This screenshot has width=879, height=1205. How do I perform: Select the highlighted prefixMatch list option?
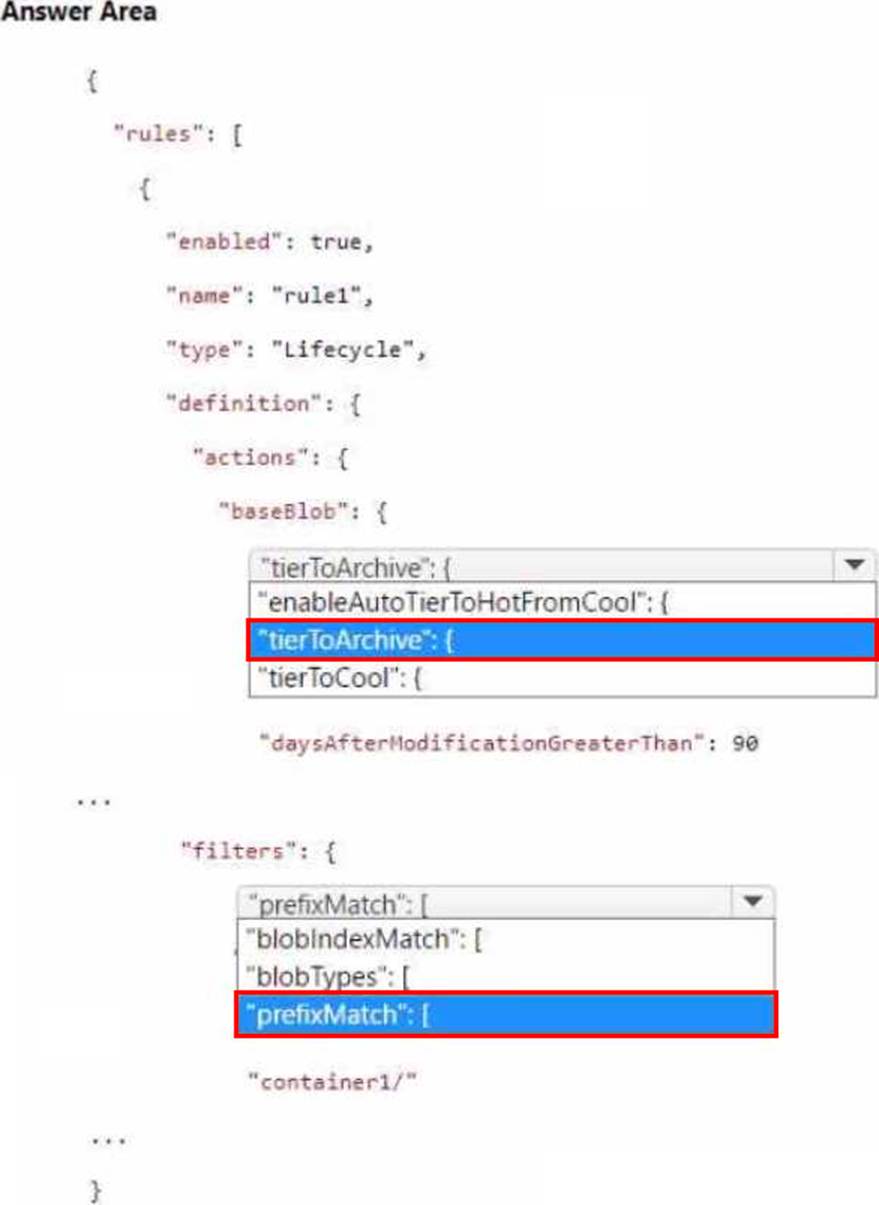(x=505, y=1014)
